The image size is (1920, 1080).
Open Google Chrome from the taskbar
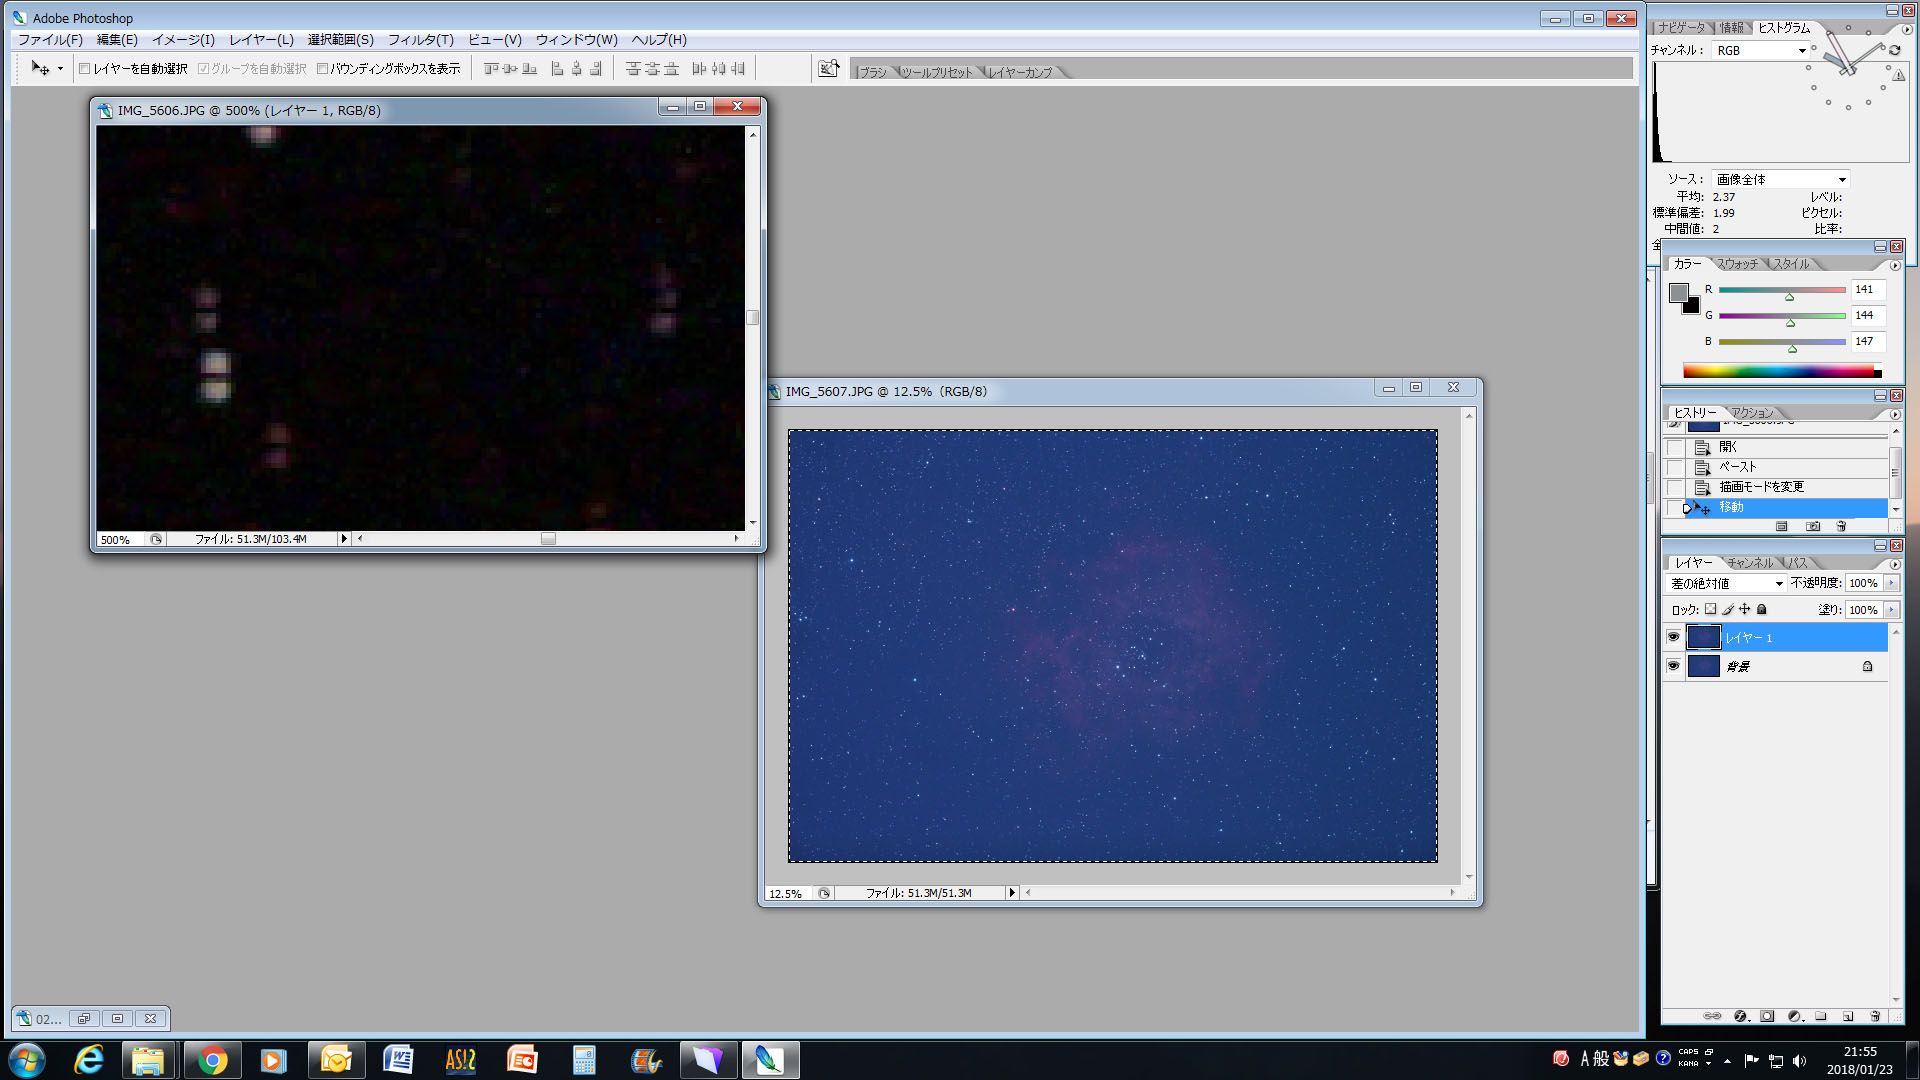click(212, 1060)
